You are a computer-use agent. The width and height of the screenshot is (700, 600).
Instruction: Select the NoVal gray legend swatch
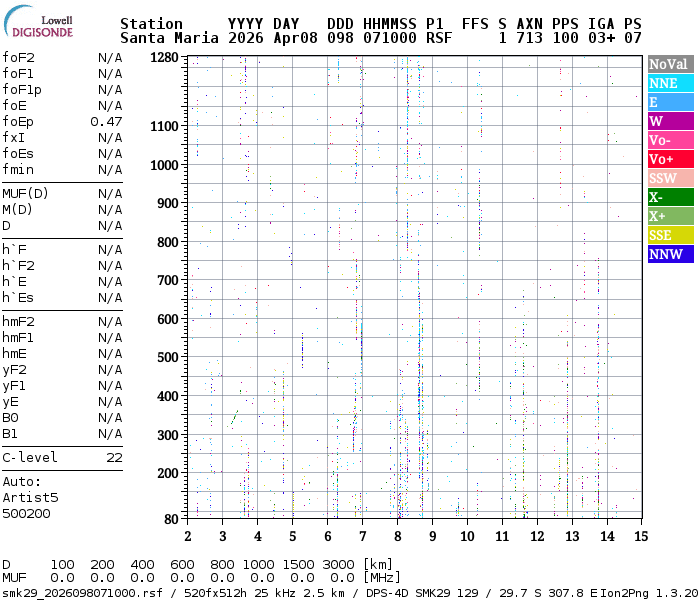670,64
